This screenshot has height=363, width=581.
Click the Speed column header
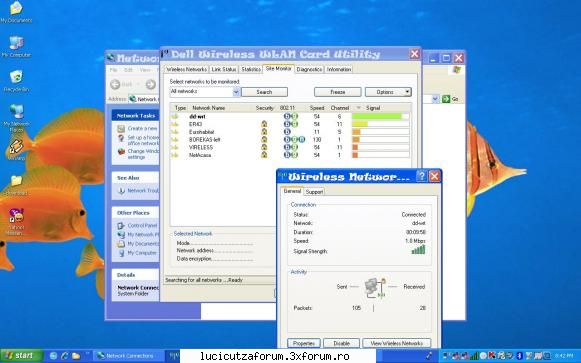click(x=317, y=108)
